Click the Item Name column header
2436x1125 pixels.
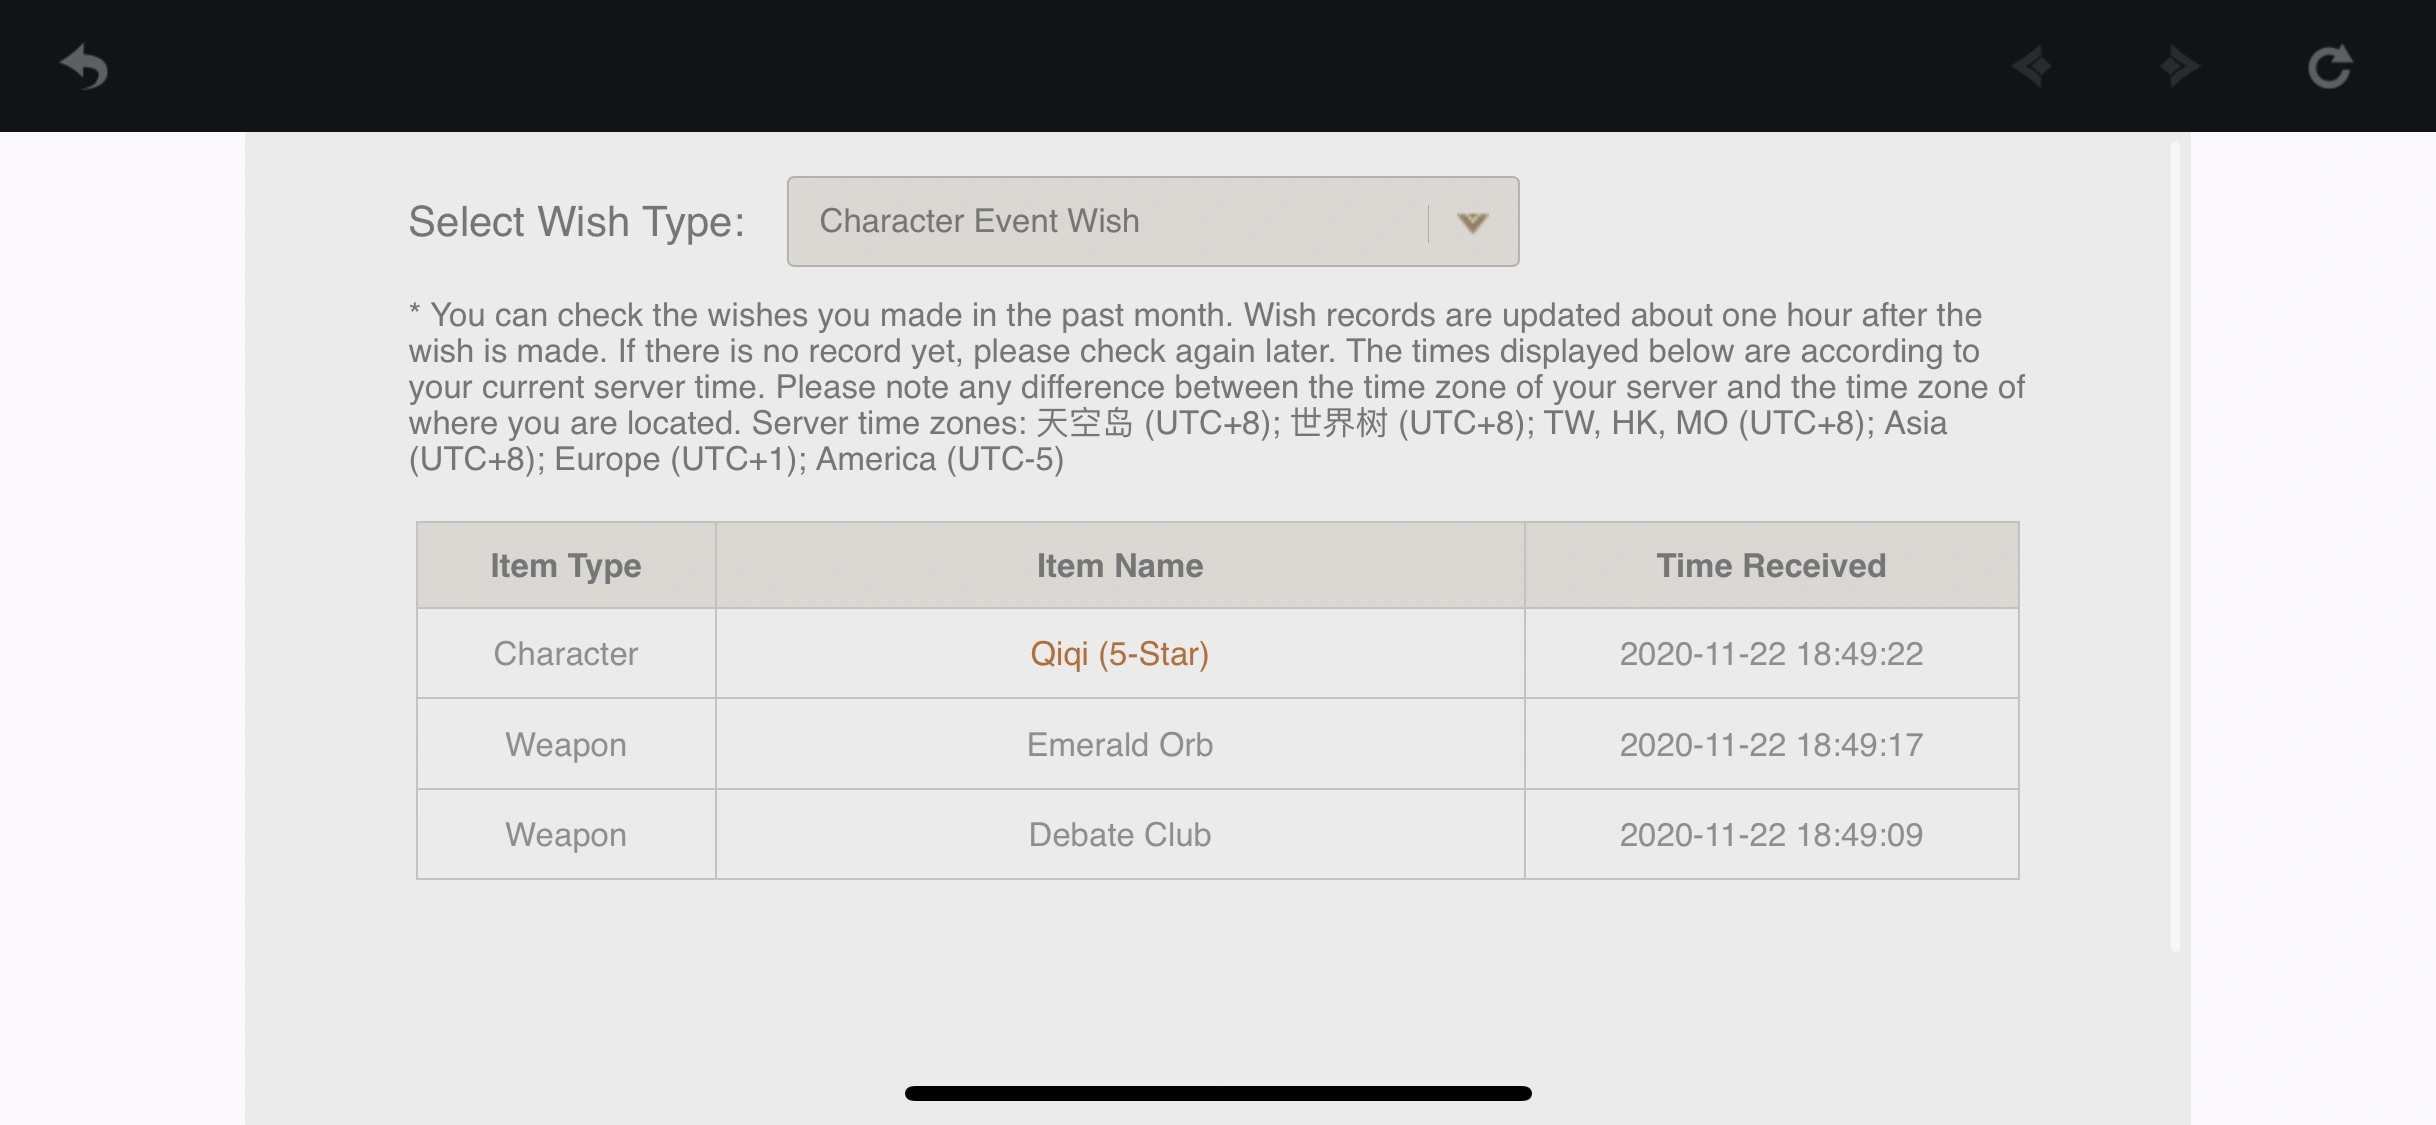[x=1119, y=566]
